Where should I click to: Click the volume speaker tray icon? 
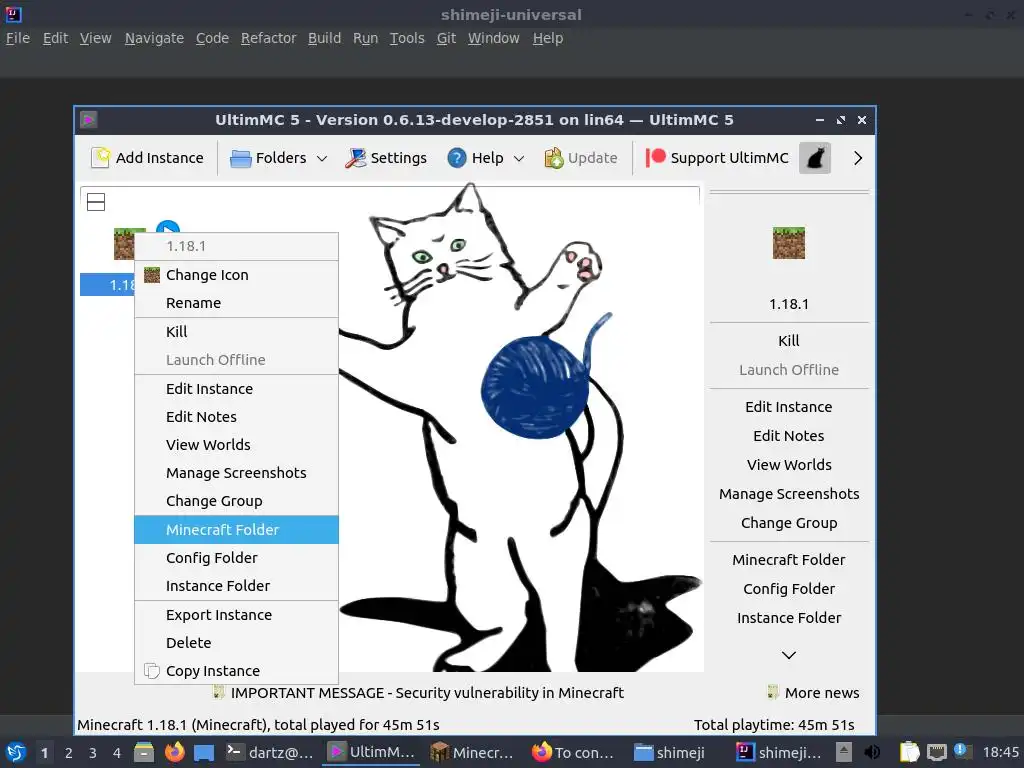872,752
